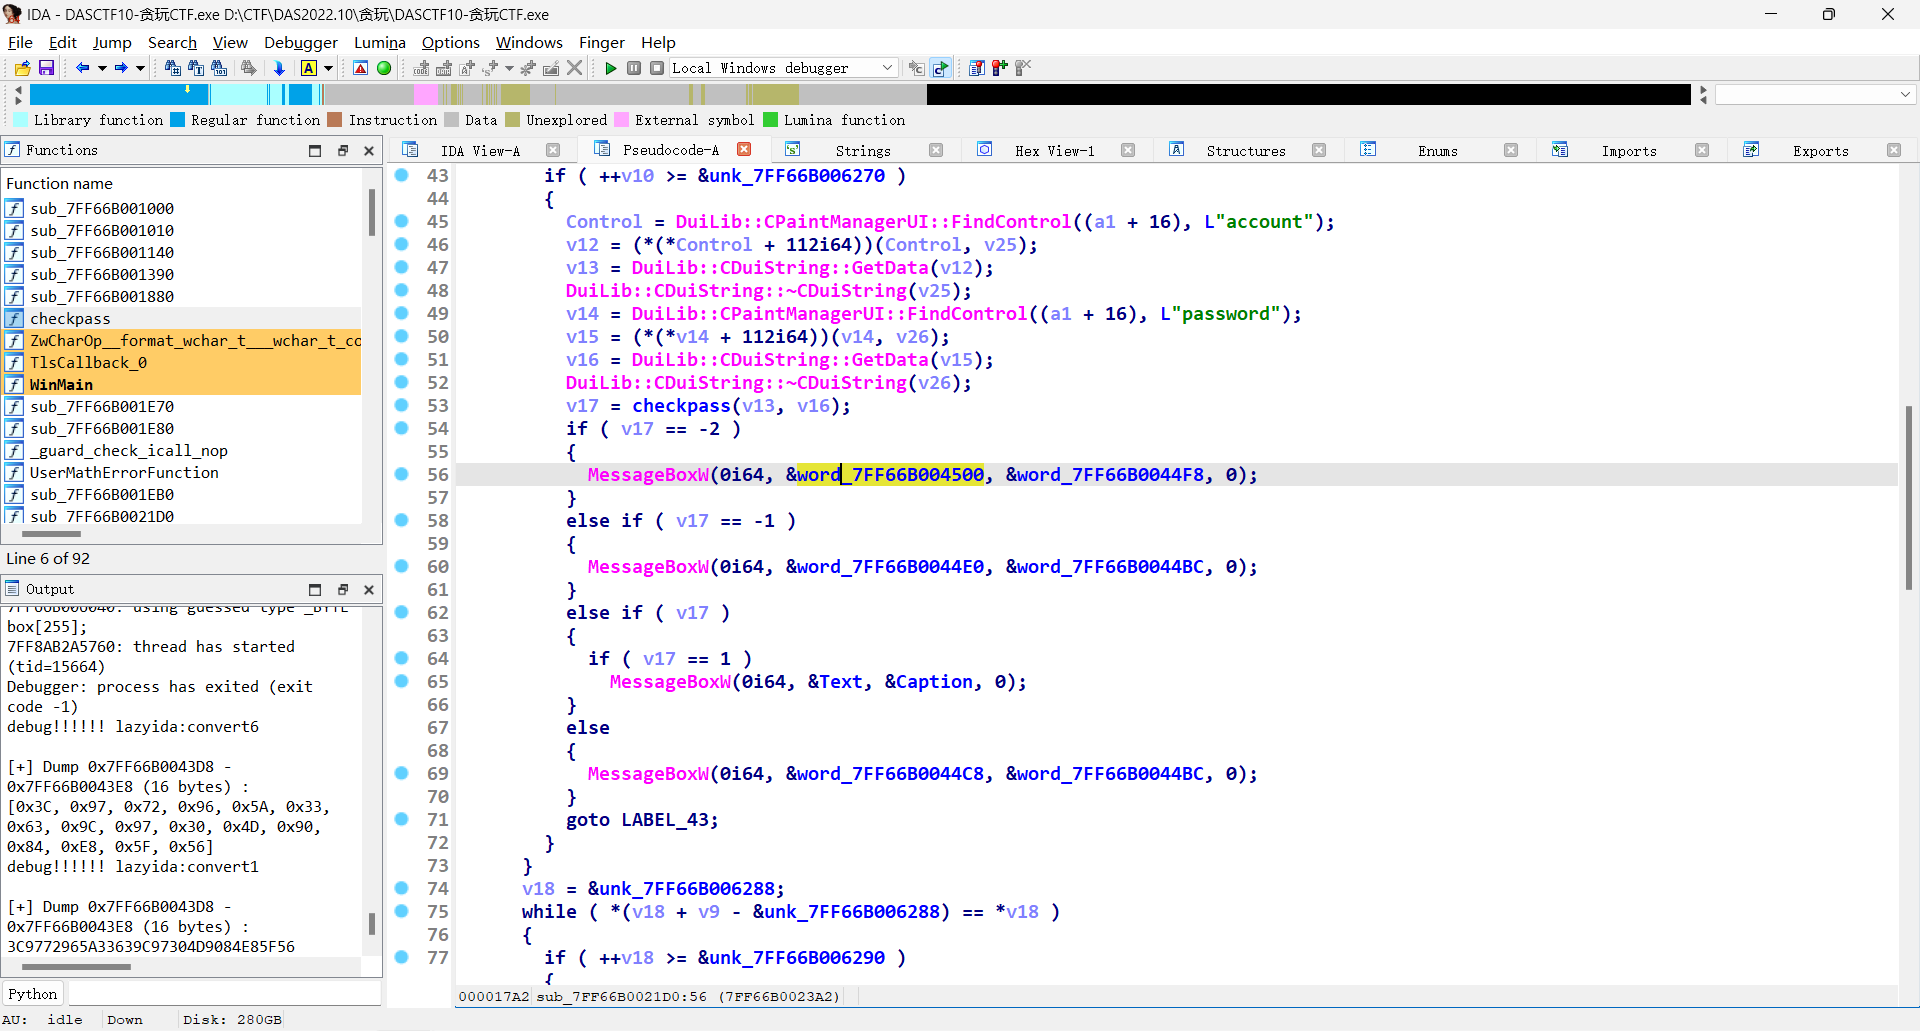Open the Debugger menu
The image size is (1920, 1031).
click(x=301, y=42)
